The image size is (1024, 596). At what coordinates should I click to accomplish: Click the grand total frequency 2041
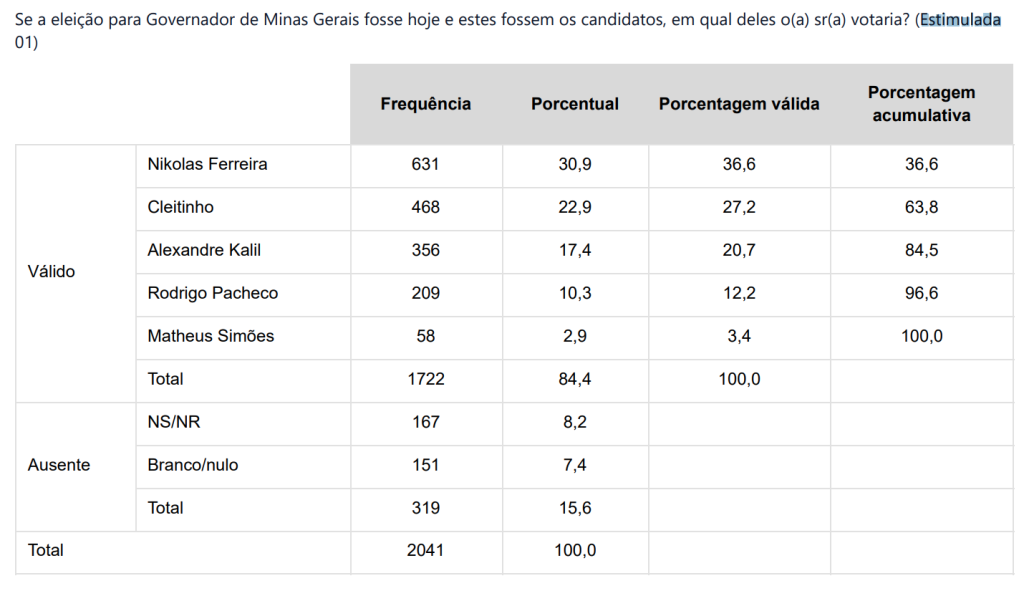click(426, 550)
